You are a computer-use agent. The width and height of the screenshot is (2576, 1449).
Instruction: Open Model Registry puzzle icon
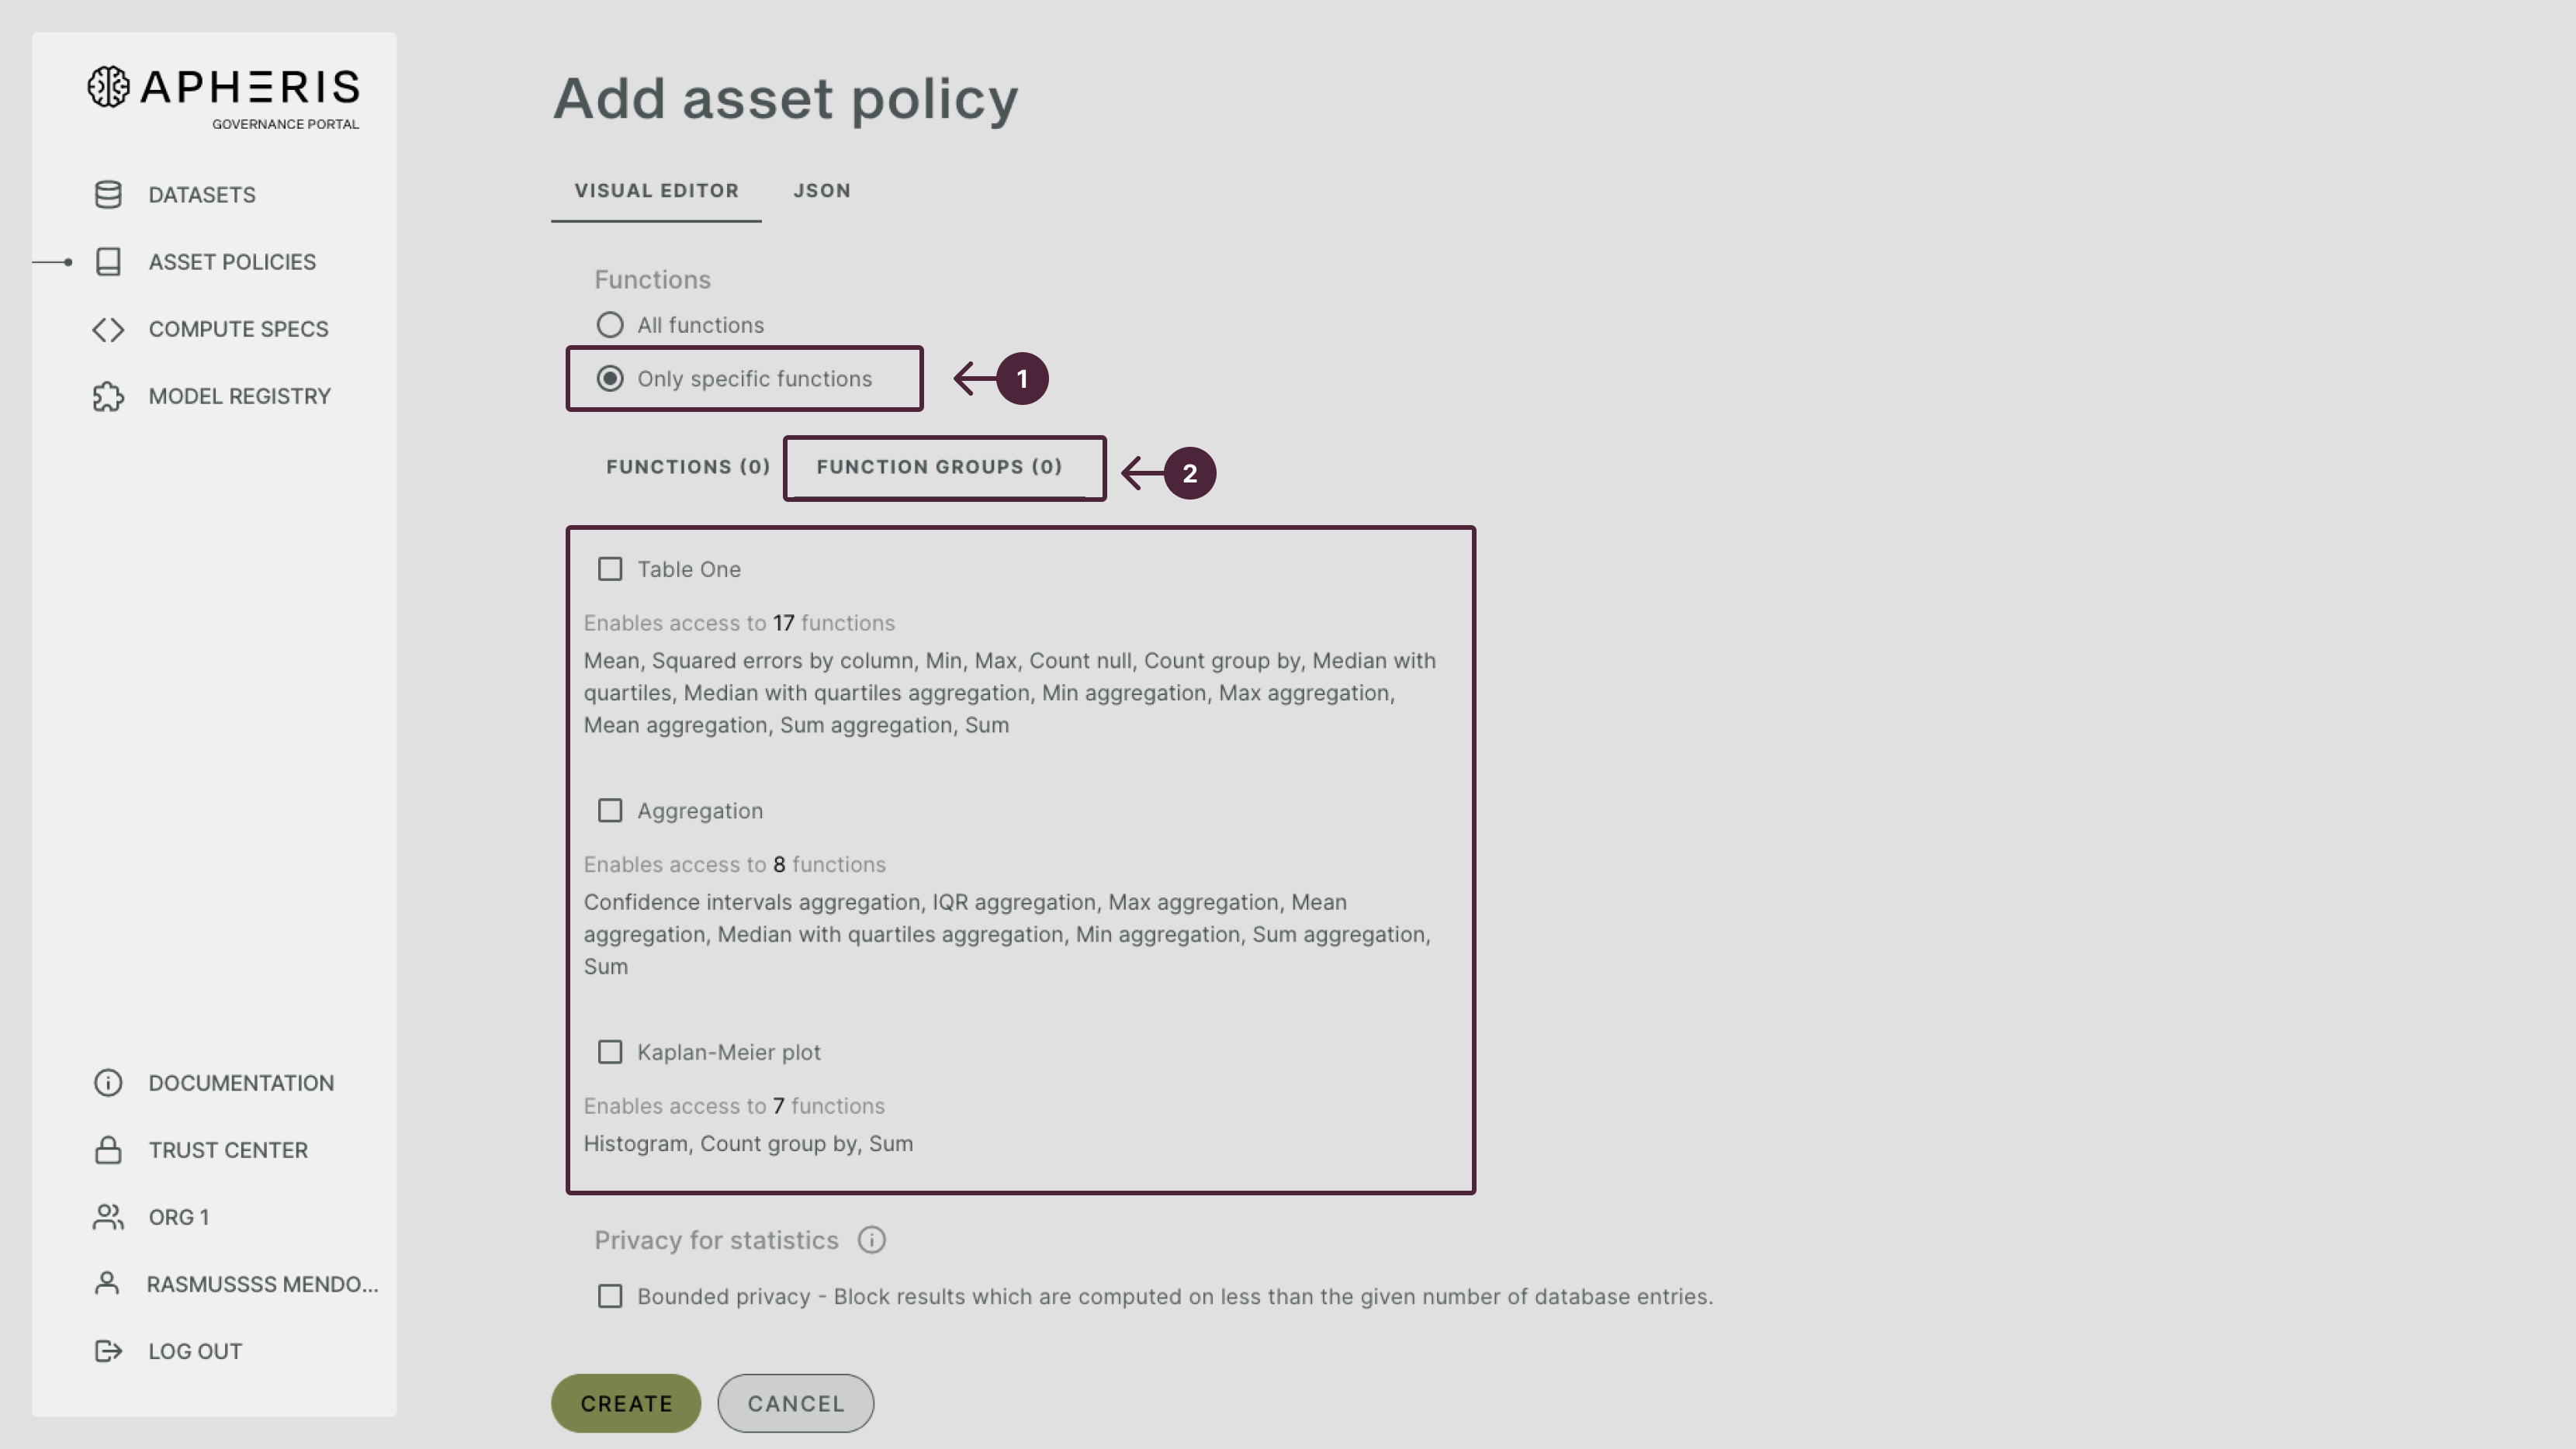108,396
